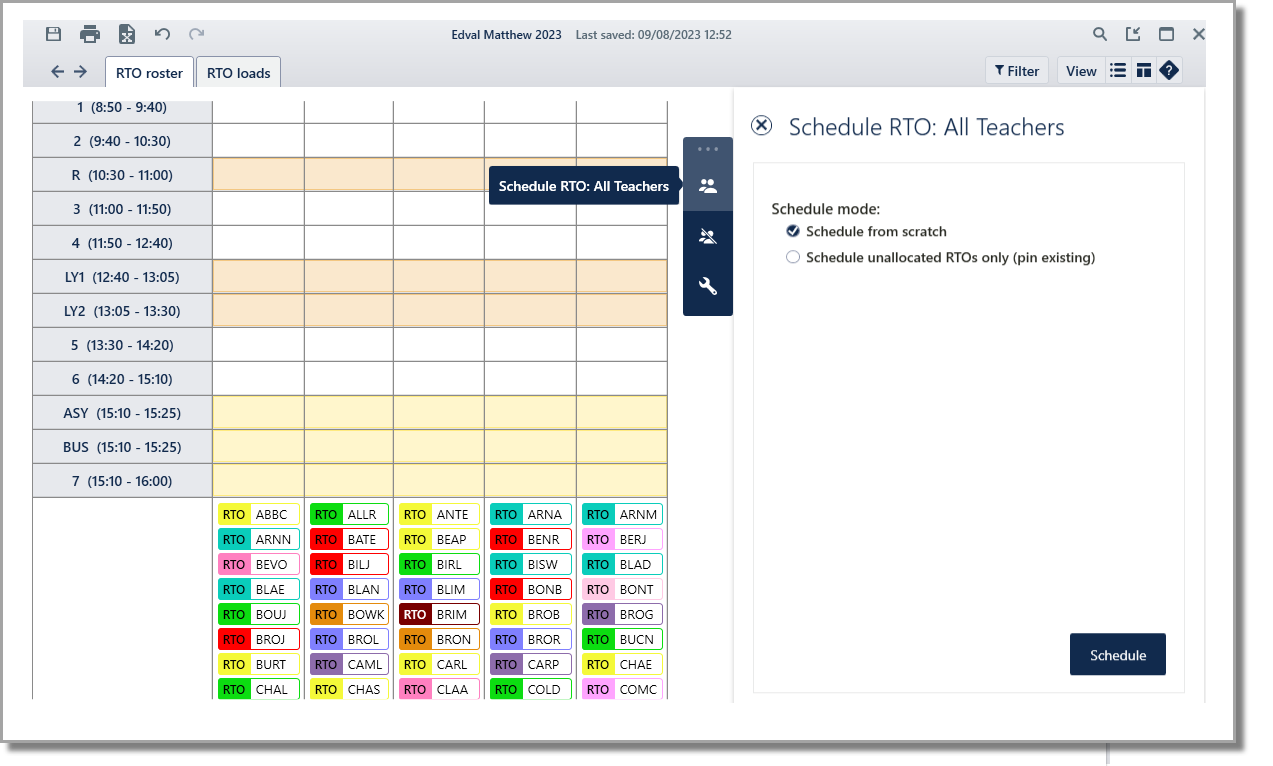Click the Filter button
Image resolution: width=1273 pixels, height=766 pixels.
pos(1017,71)
